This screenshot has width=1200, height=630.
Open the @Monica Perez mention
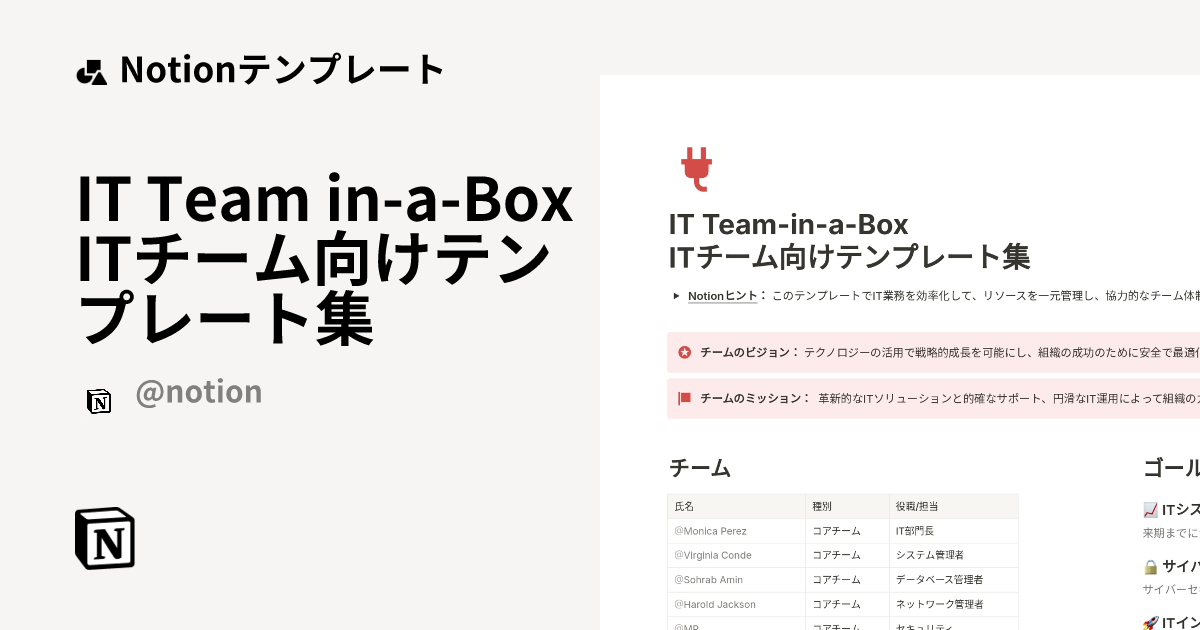coord(713,531)
